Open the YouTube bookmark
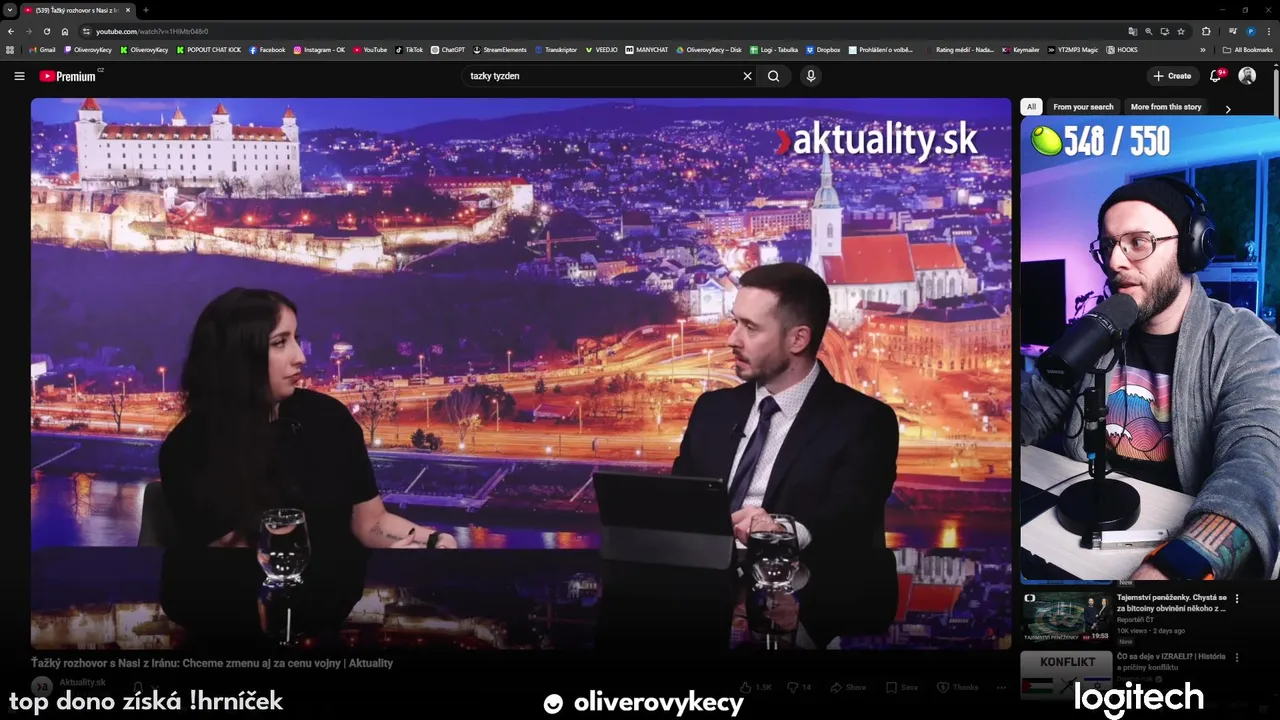This screenshot has height=720, width=1280. coord(369,49)
